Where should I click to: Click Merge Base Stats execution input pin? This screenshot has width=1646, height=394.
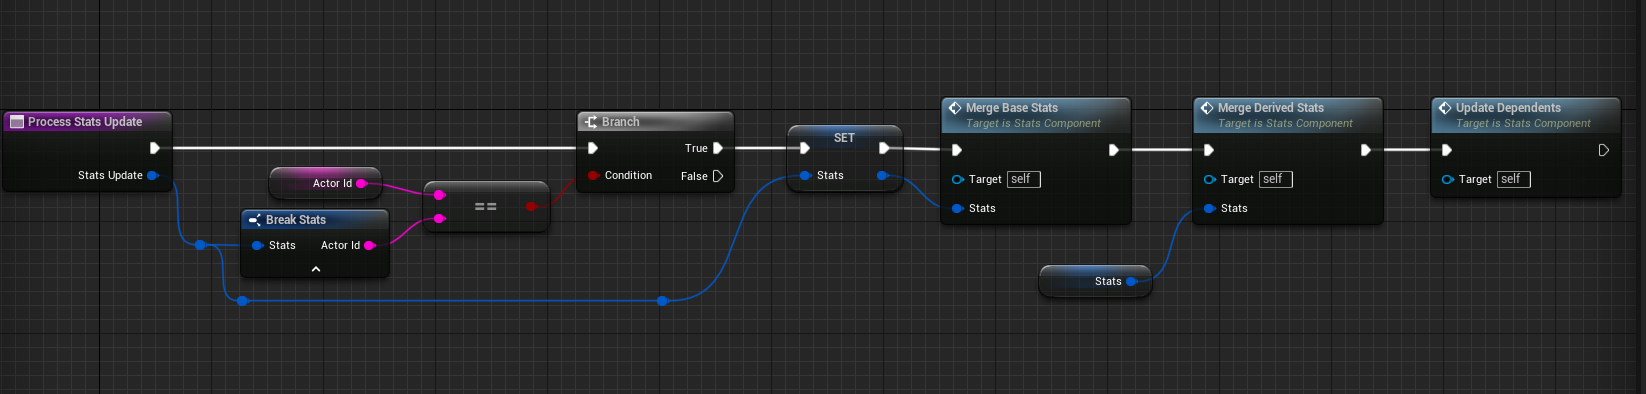click(957, 150)
